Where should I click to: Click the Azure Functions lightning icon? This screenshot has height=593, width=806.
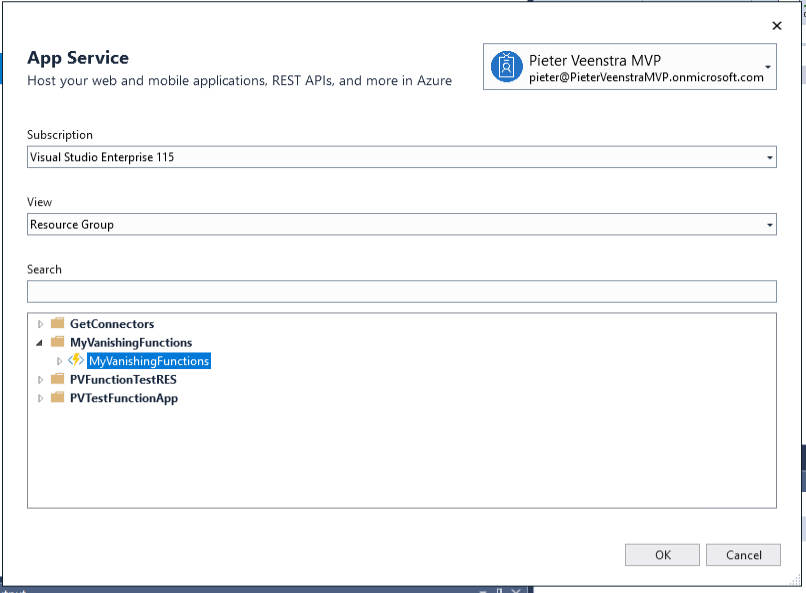pyautogui.click(x=76, y=360)
